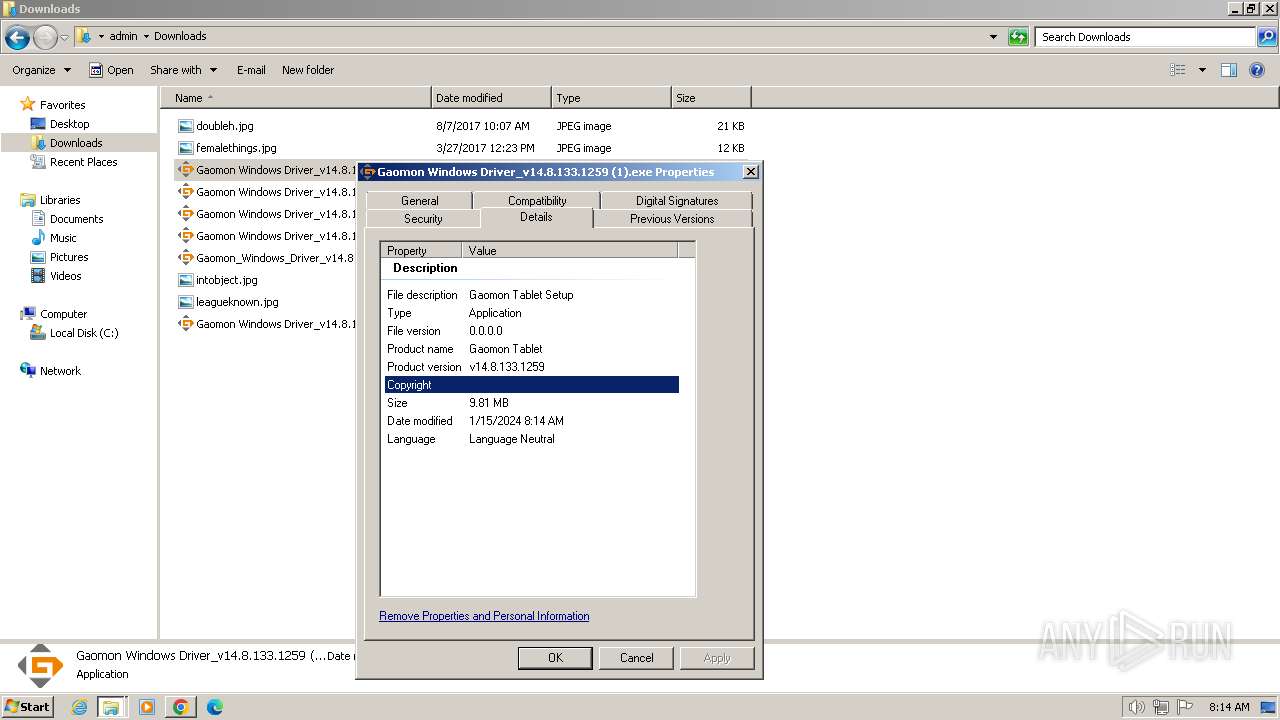
Task: Click the Start button
Action: pos(27,707)
